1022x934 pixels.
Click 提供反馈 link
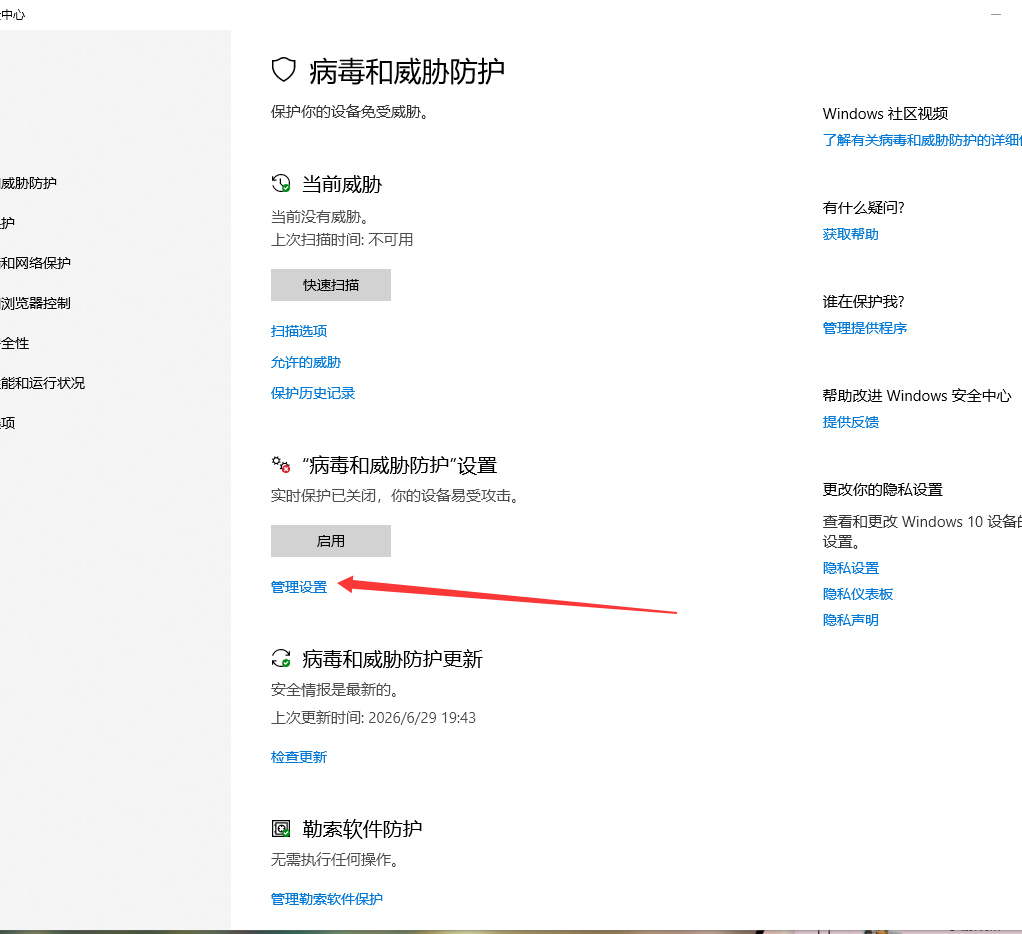point(851,422)
